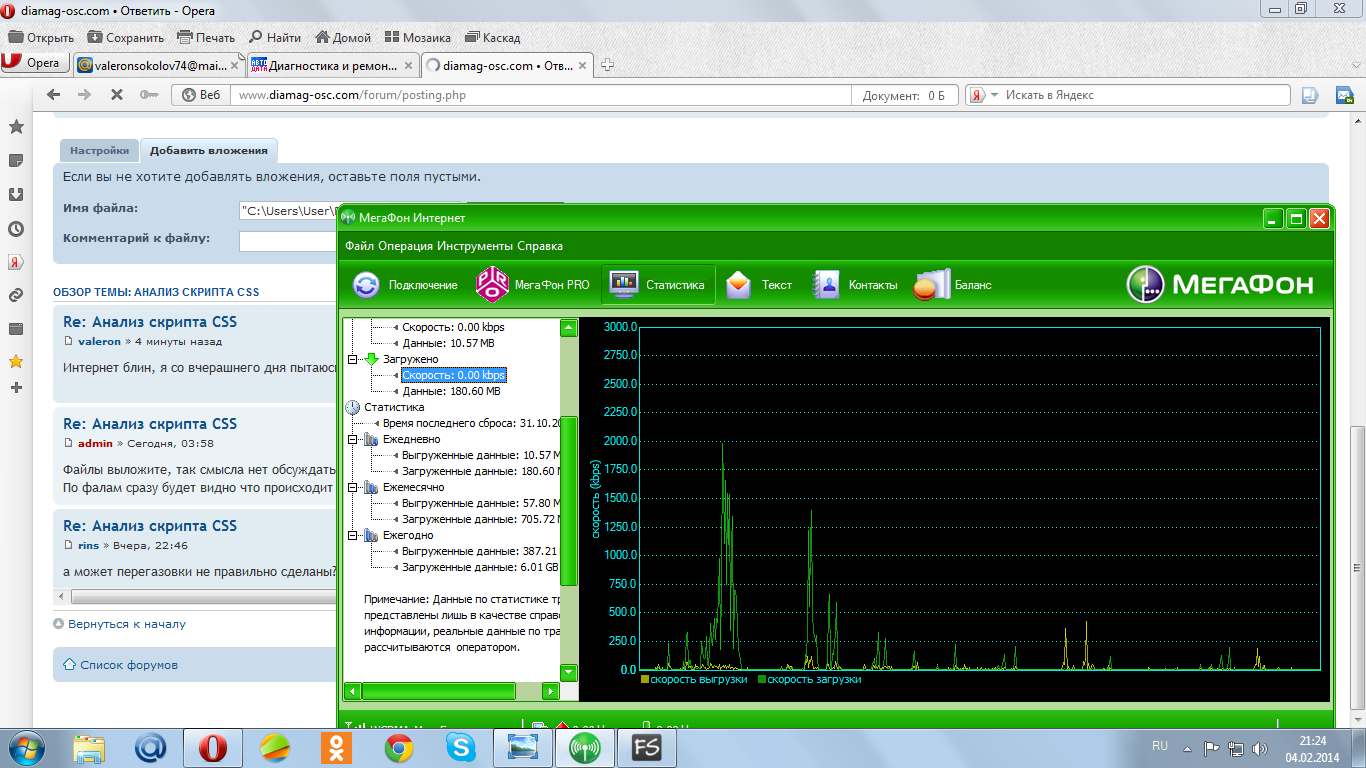Switch to valeronsokolov74@mai... tab
The height and width of the screenshot is (768, 1366).
pos(159,65)
